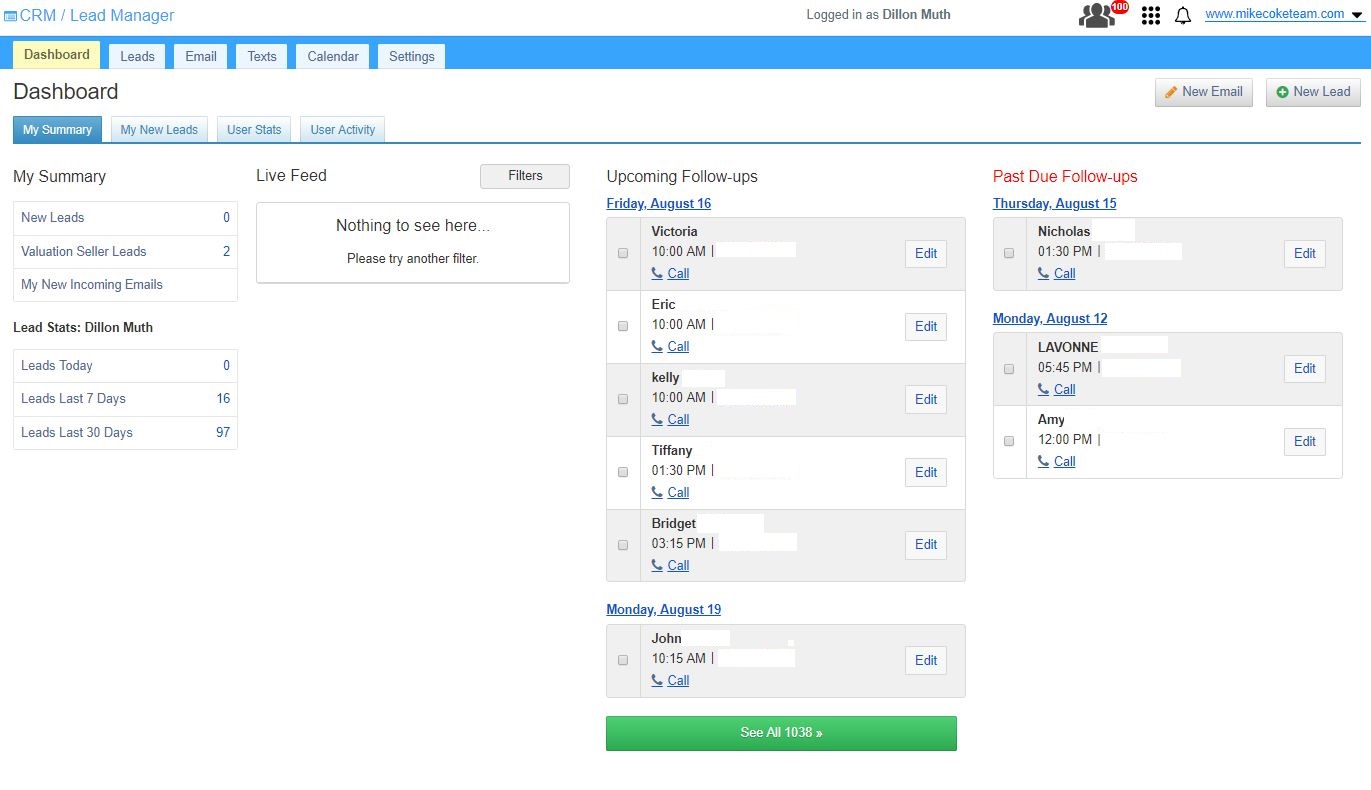Image resolution: width=1371 pixels, height=790 pixels.
Task: Open the Live Feed Filters button
Action: 525,176
